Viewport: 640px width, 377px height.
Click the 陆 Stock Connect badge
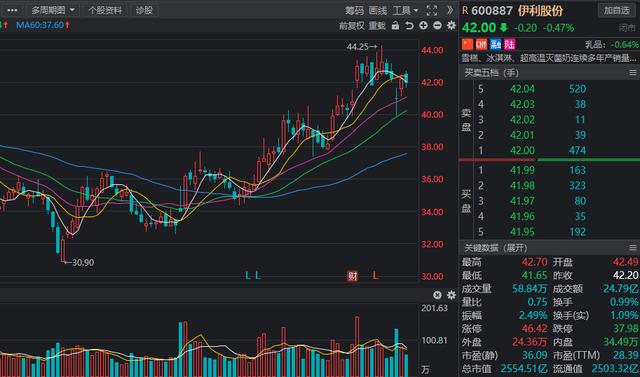tap(509, 44)
